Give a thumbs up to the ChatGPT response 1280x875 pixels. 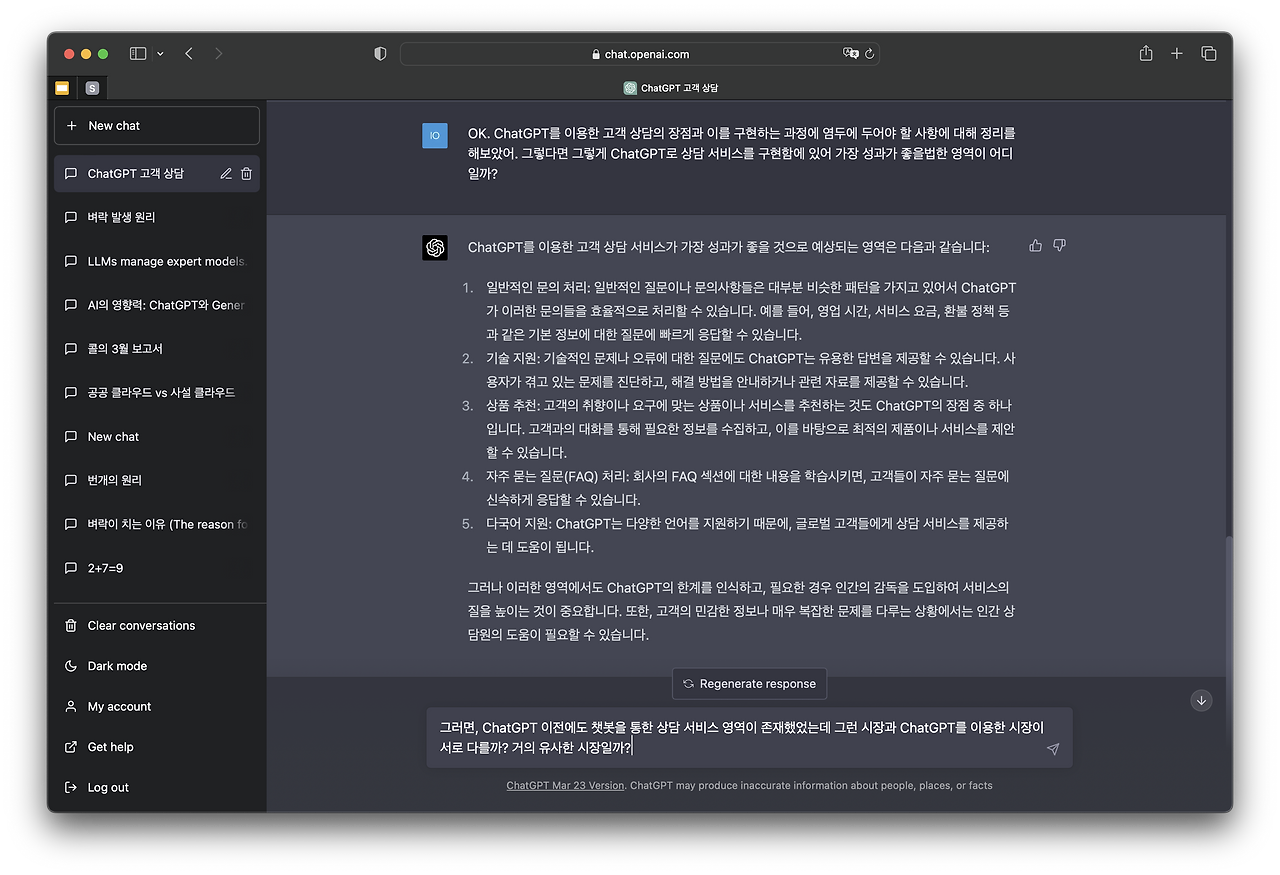(x=1035, y=244)
